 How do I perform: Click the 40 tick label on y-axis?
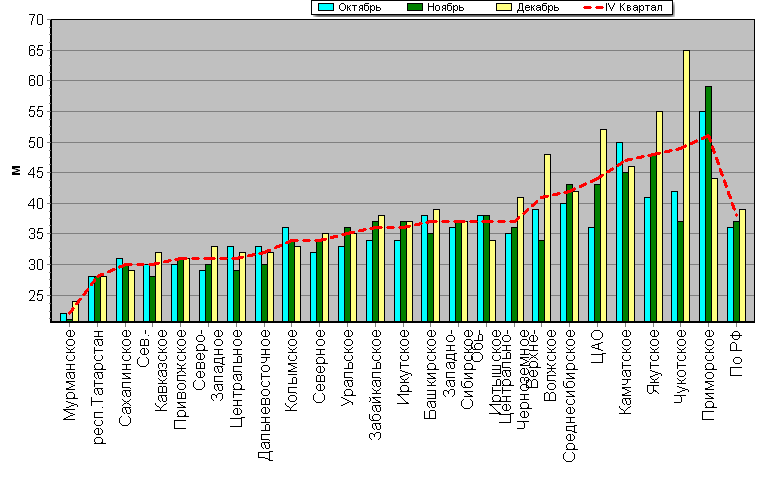(36, 204)
